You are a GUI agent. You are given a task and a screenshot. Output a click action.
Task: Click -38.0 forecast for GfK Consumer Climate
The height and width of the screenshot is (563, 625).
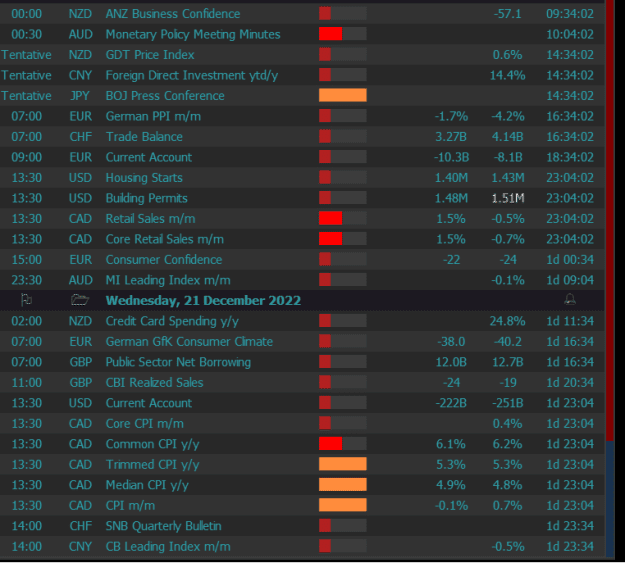coord(451,342)
